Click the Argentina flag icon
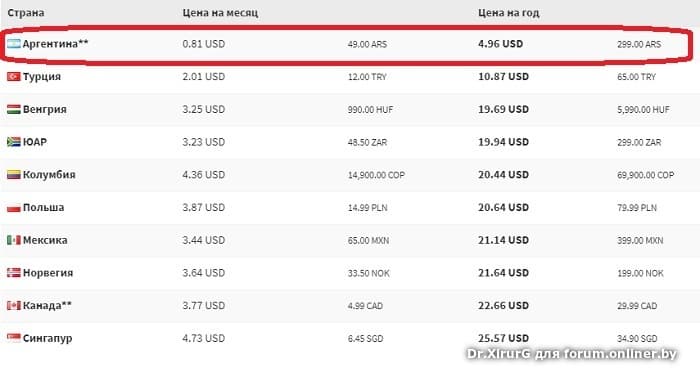 coord(14,44)
